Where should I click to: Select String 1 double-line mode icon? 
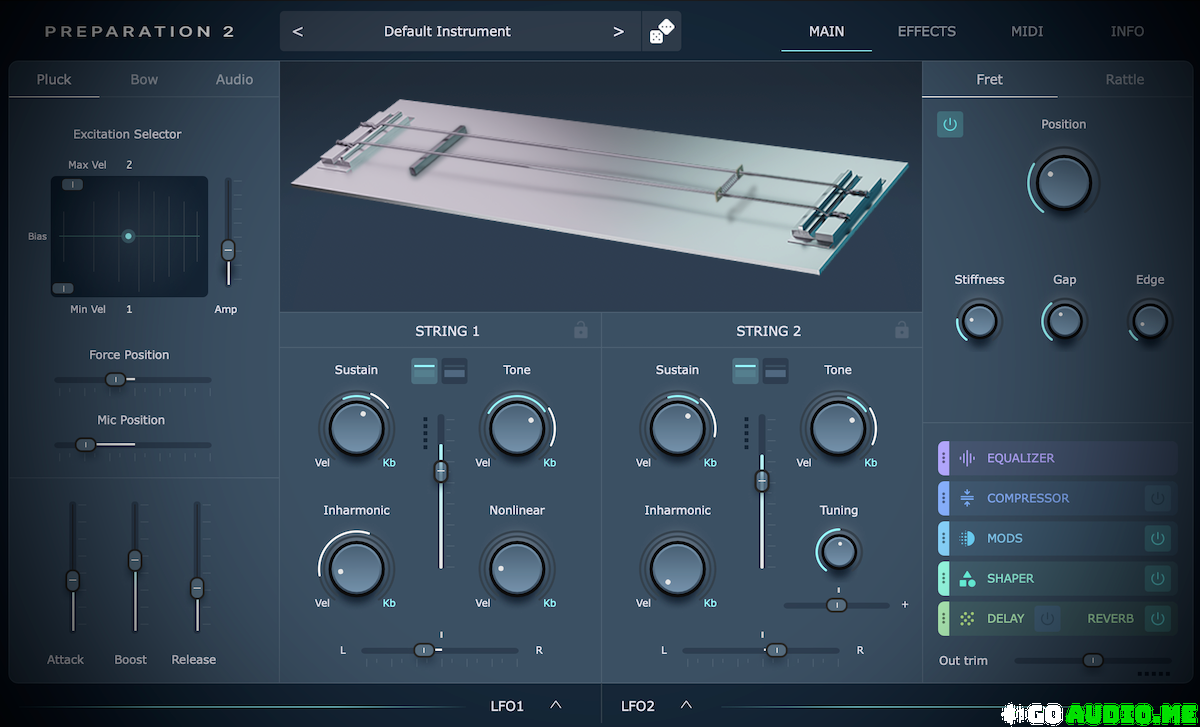coord(454,370)
